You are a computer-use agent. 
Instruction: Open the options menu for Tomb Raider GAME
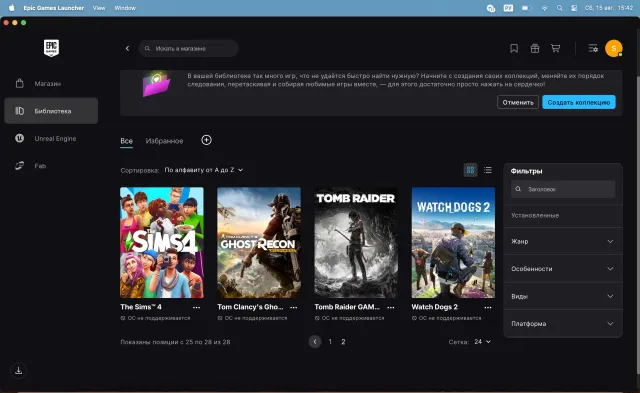[391, 307]
